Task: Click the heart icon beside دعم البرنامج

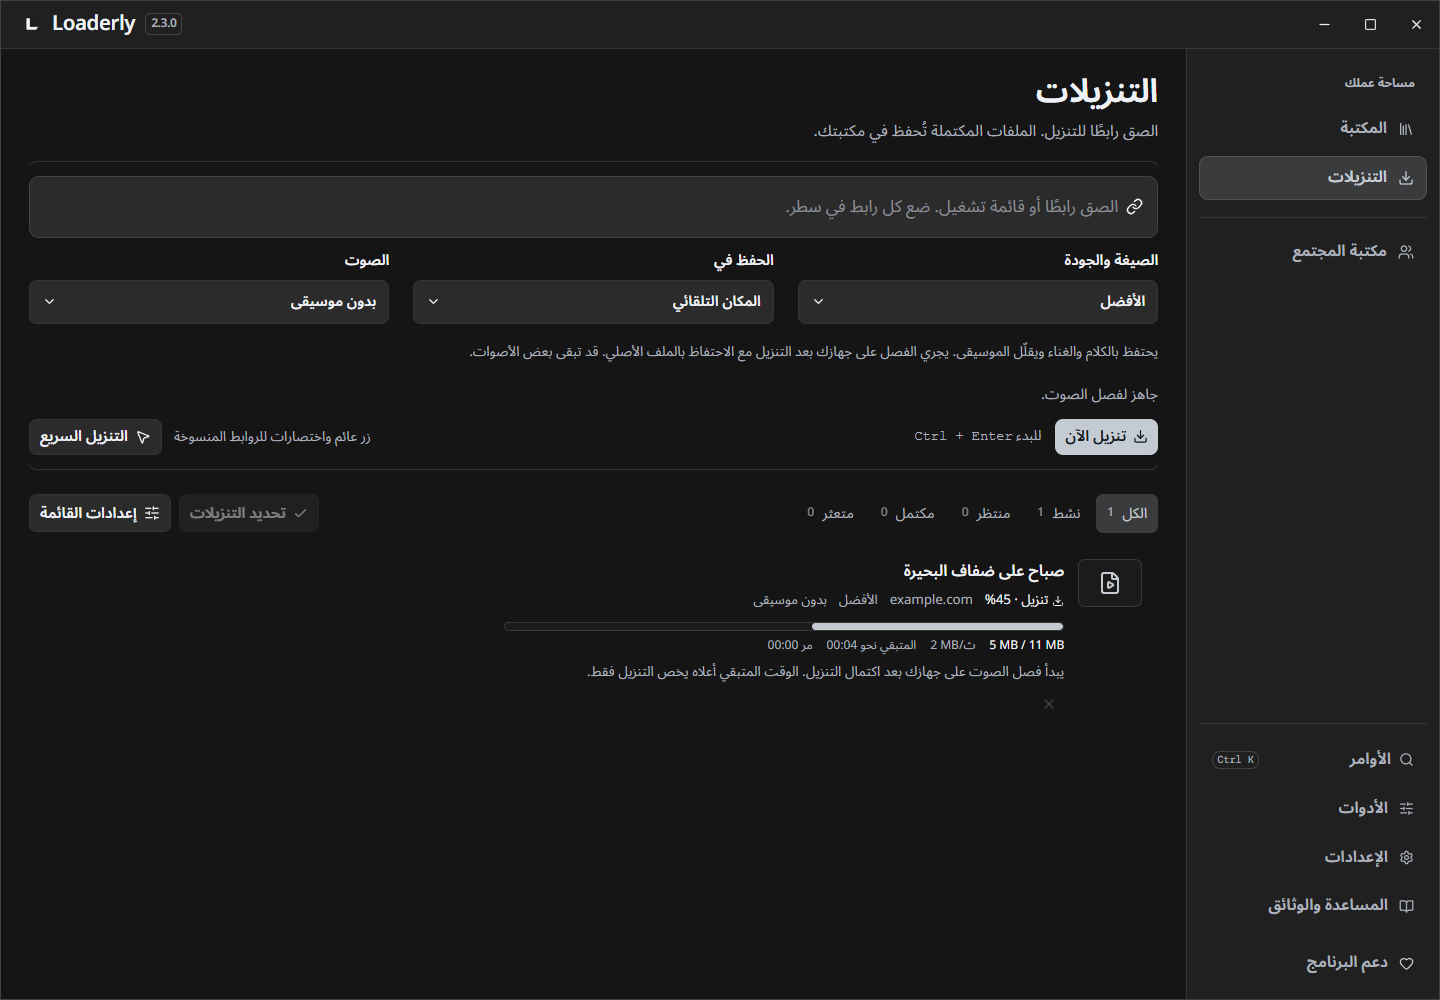Action: pyautogui.click(x=1406, y=964)
